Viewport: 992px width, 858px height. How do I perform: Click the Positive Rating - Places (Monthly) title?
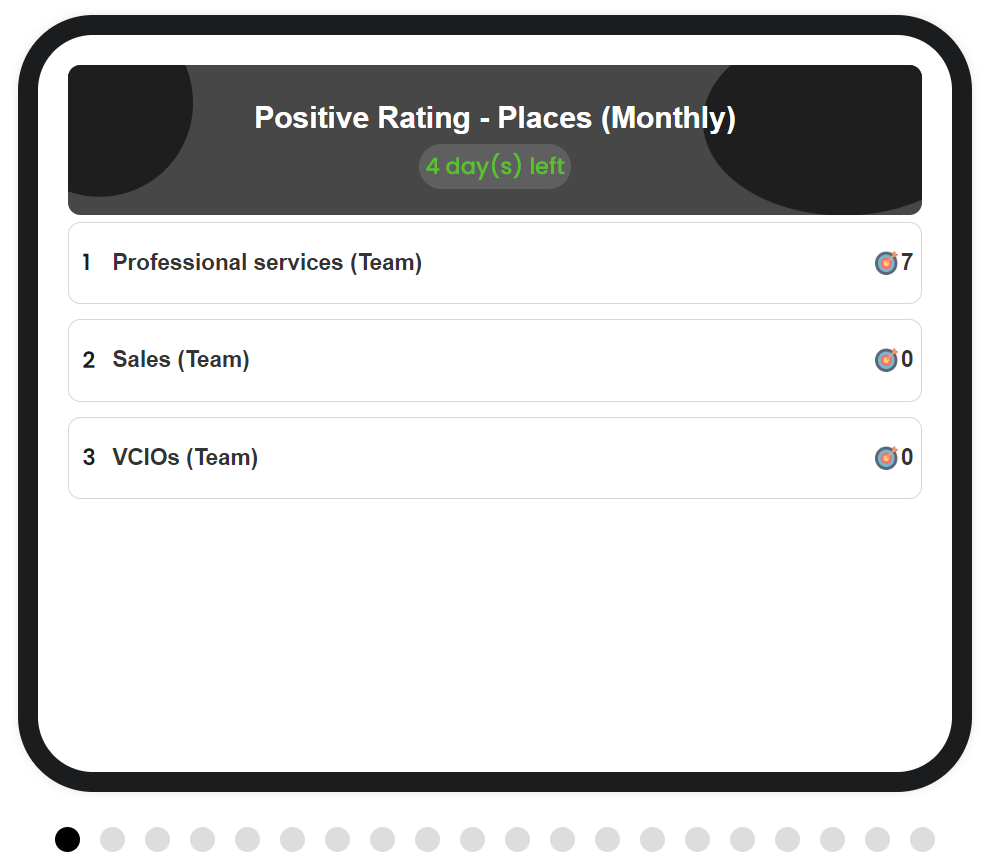tap(495, 118)
